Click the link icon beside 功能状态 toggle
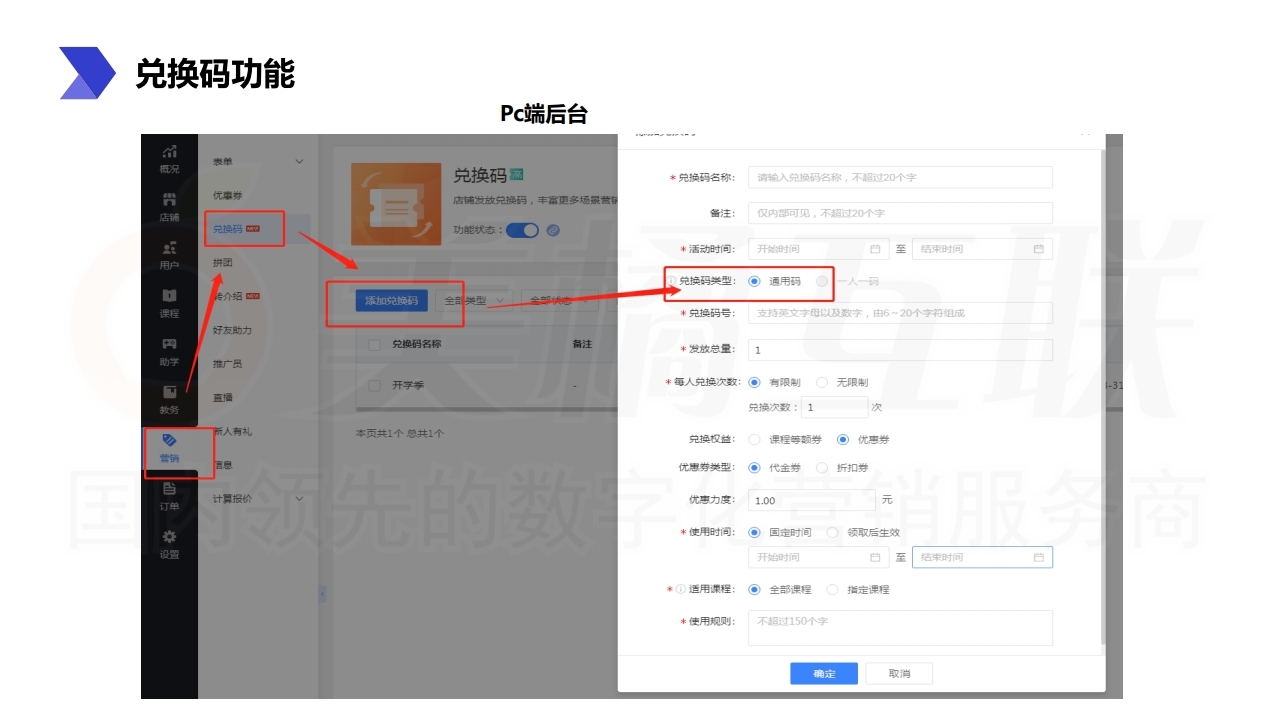 click(553, 230)
